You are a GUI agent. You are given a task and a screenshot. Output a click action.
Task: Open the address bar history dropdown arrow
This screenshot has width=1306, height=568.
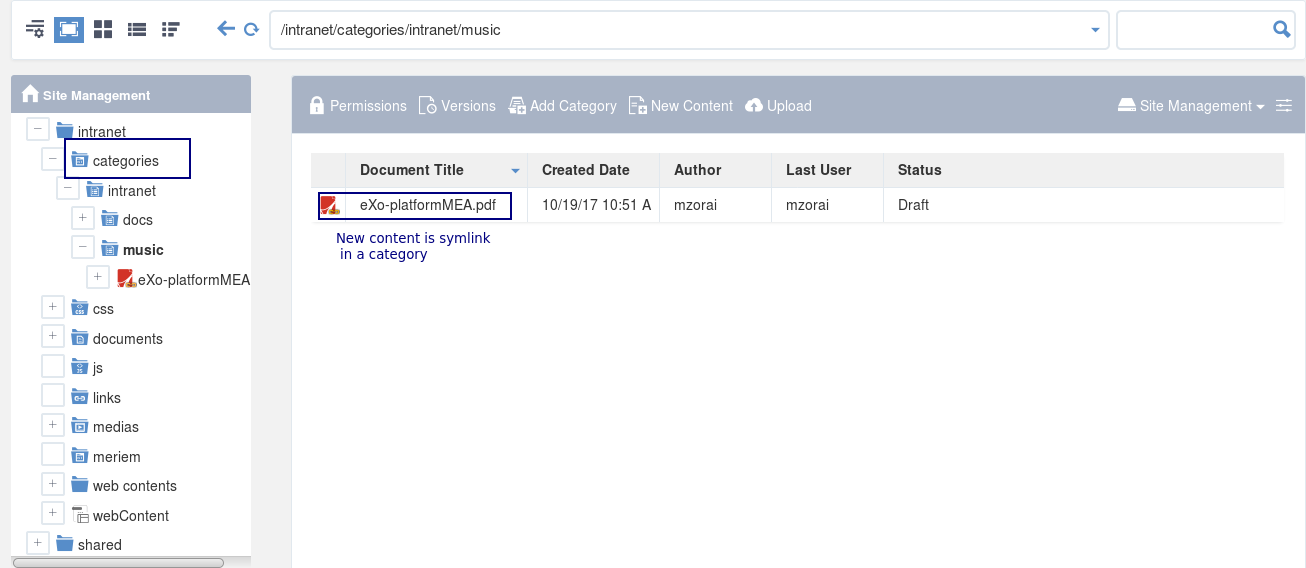pos(1095,30)
